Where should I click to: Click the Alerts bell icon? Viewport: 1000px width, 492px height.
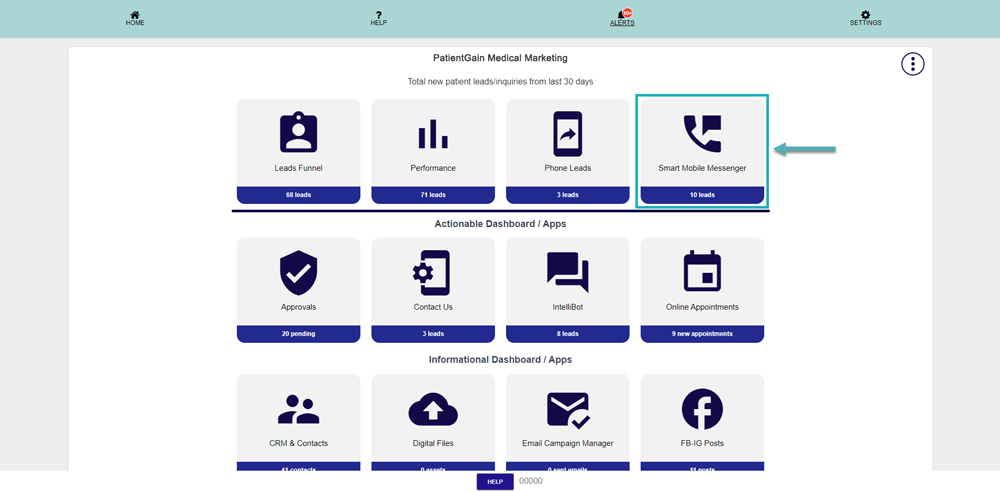point(621,15)
